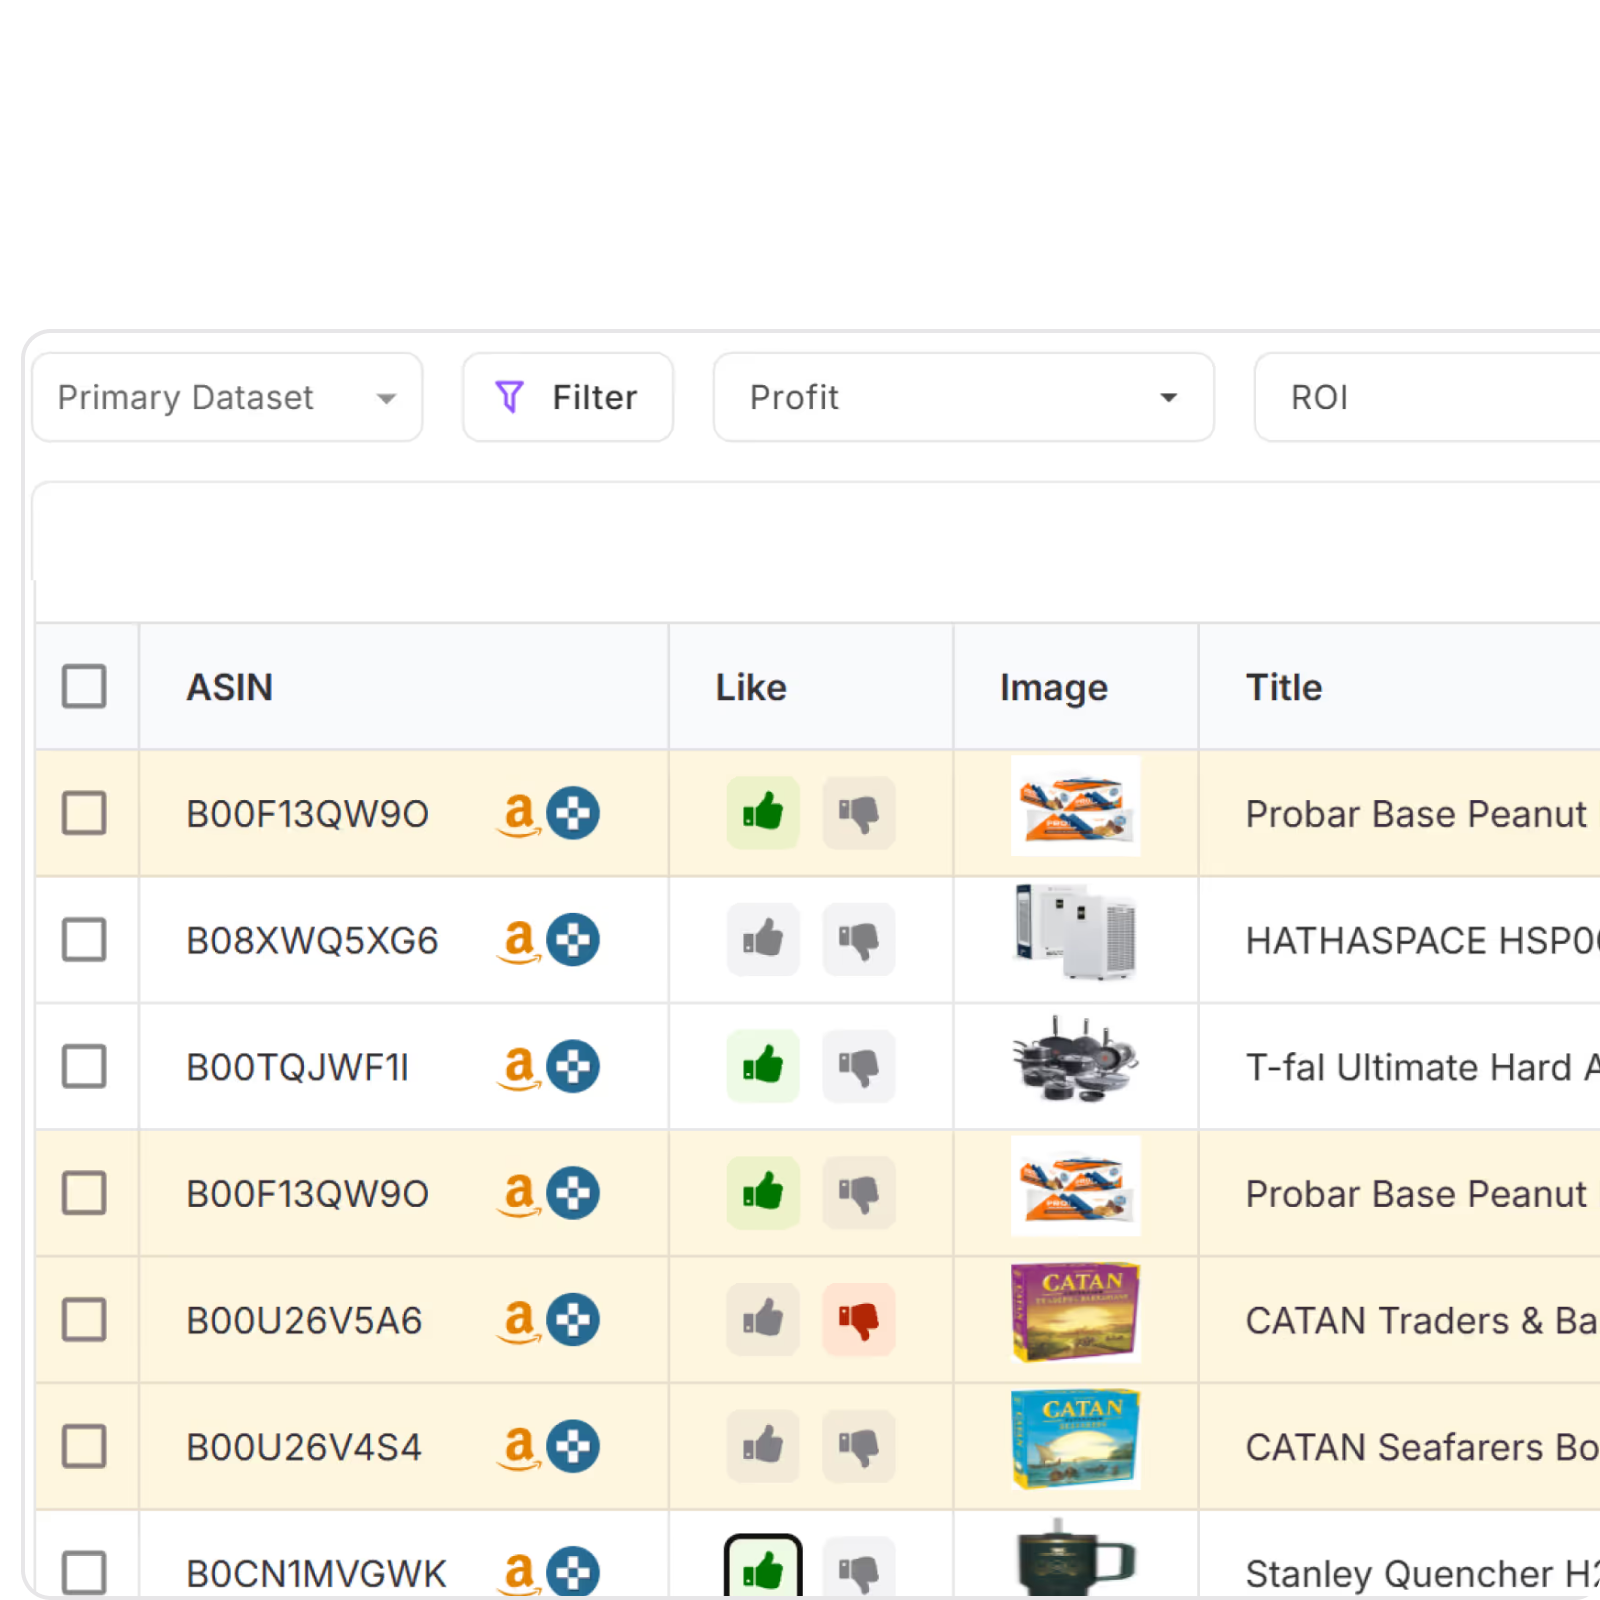Image resolution: width=1600 pixels, height=1600 pixels.
Task: Click thumbs-up for HATHASPACE product row
Action: tap(763, 939)
